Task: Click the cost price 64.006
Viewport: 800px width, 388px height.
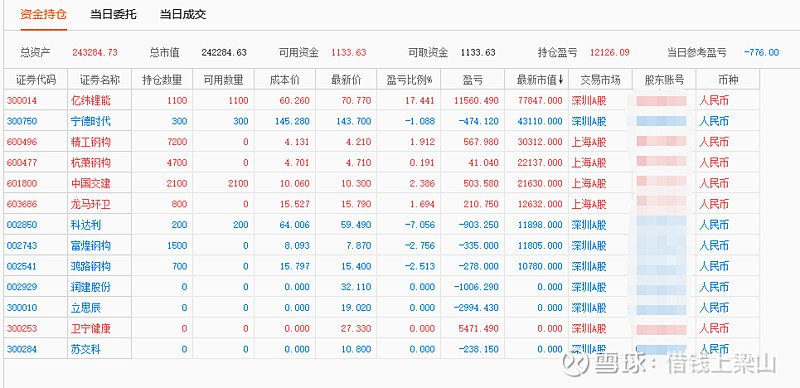Action: click(x=294, y=225)
